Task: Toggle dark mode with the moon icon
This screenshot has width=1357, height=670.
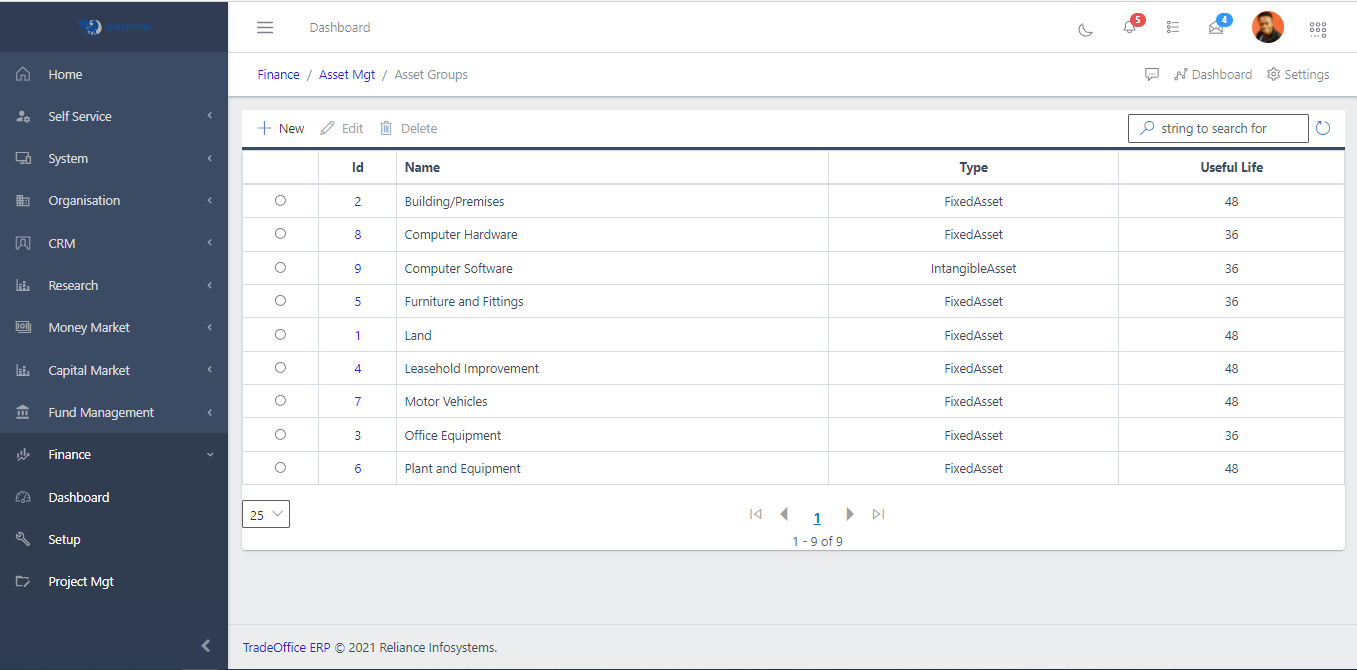Action: [1085, 29]
